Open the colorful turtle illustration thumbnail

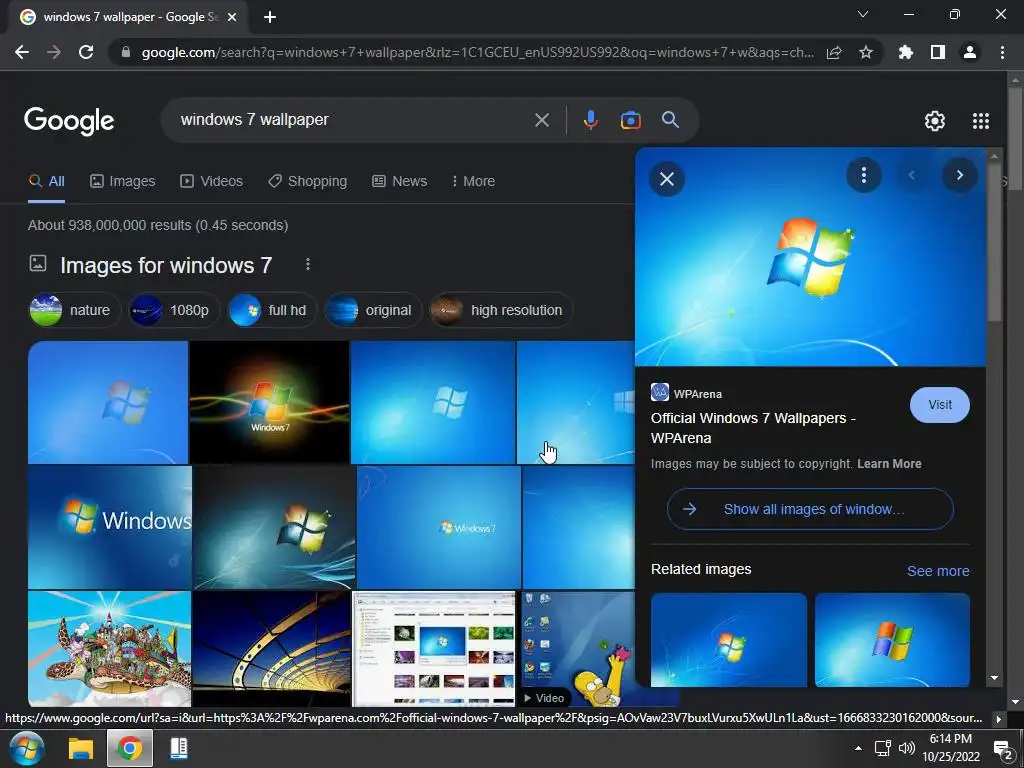(x=110, y=648)
